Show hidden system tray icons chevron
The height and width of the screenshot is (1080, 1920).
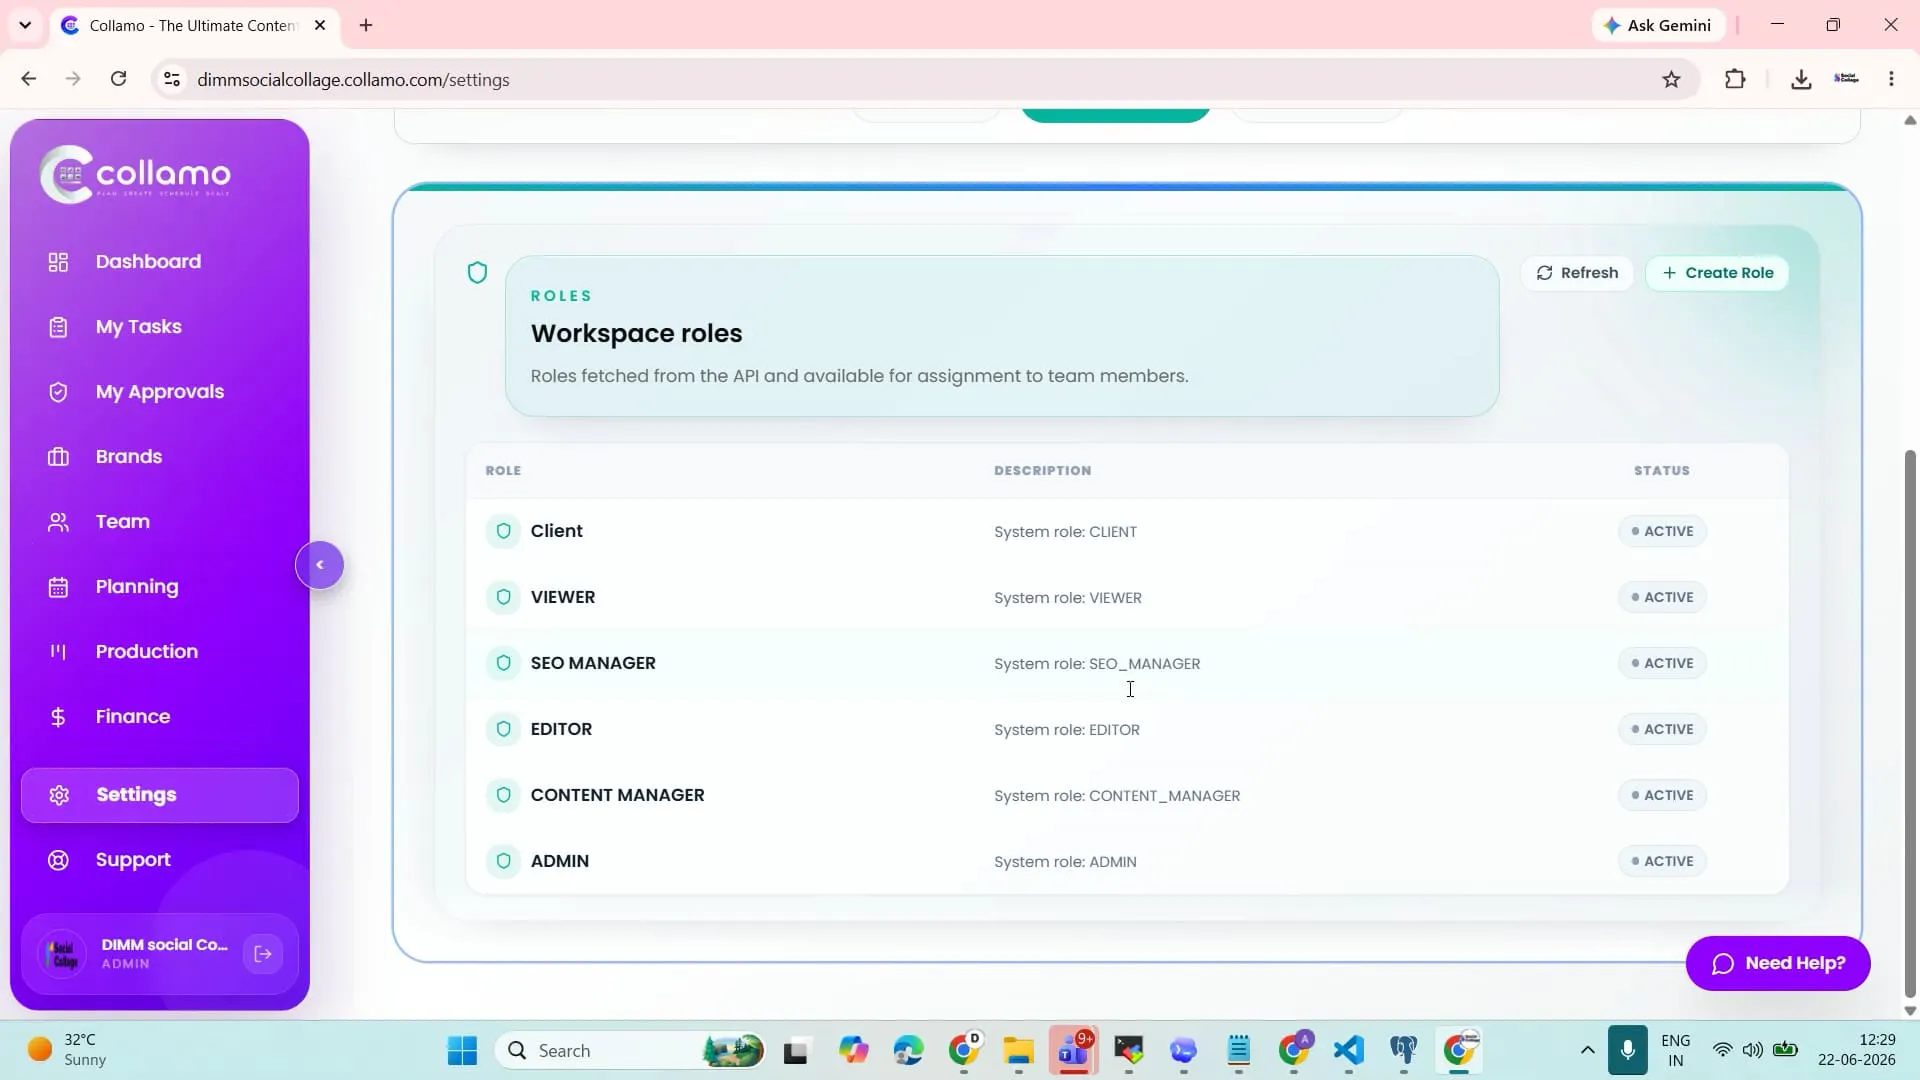click(x=1587, y=1051)
